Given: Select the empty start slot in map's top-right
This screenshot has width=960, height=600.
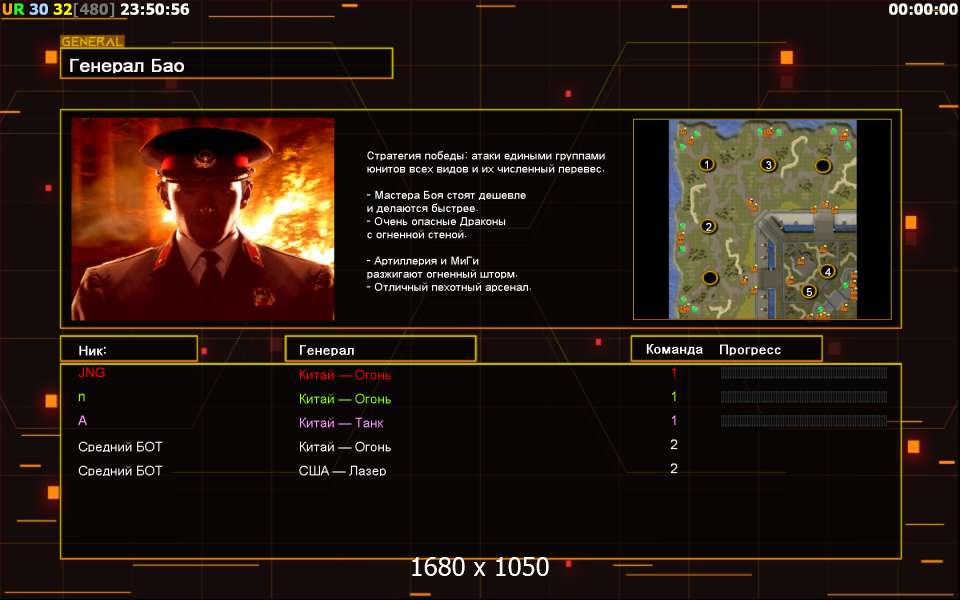Looking at the screenshot, I should (823, 164).
